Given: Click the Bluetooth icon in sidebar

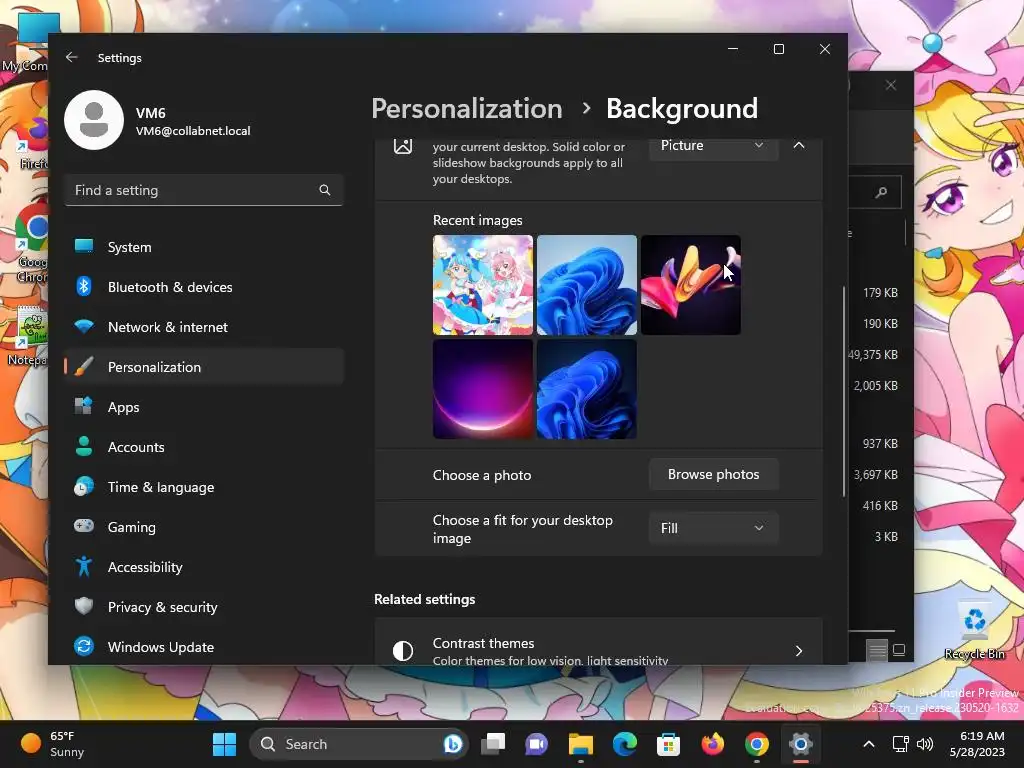Looking at the screenshot, I should coord(84,286).
